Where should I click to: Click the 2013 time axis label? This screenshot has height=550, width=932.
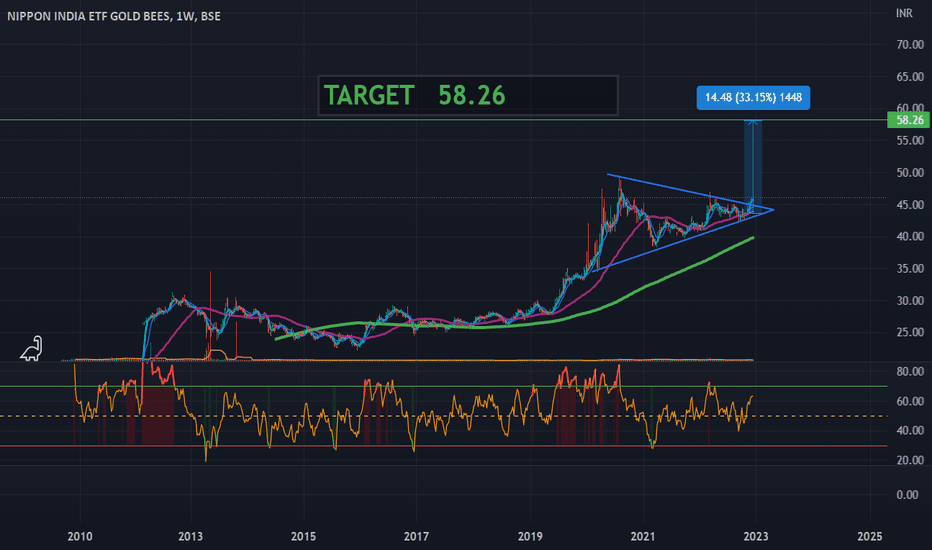[x=190, y=536]
